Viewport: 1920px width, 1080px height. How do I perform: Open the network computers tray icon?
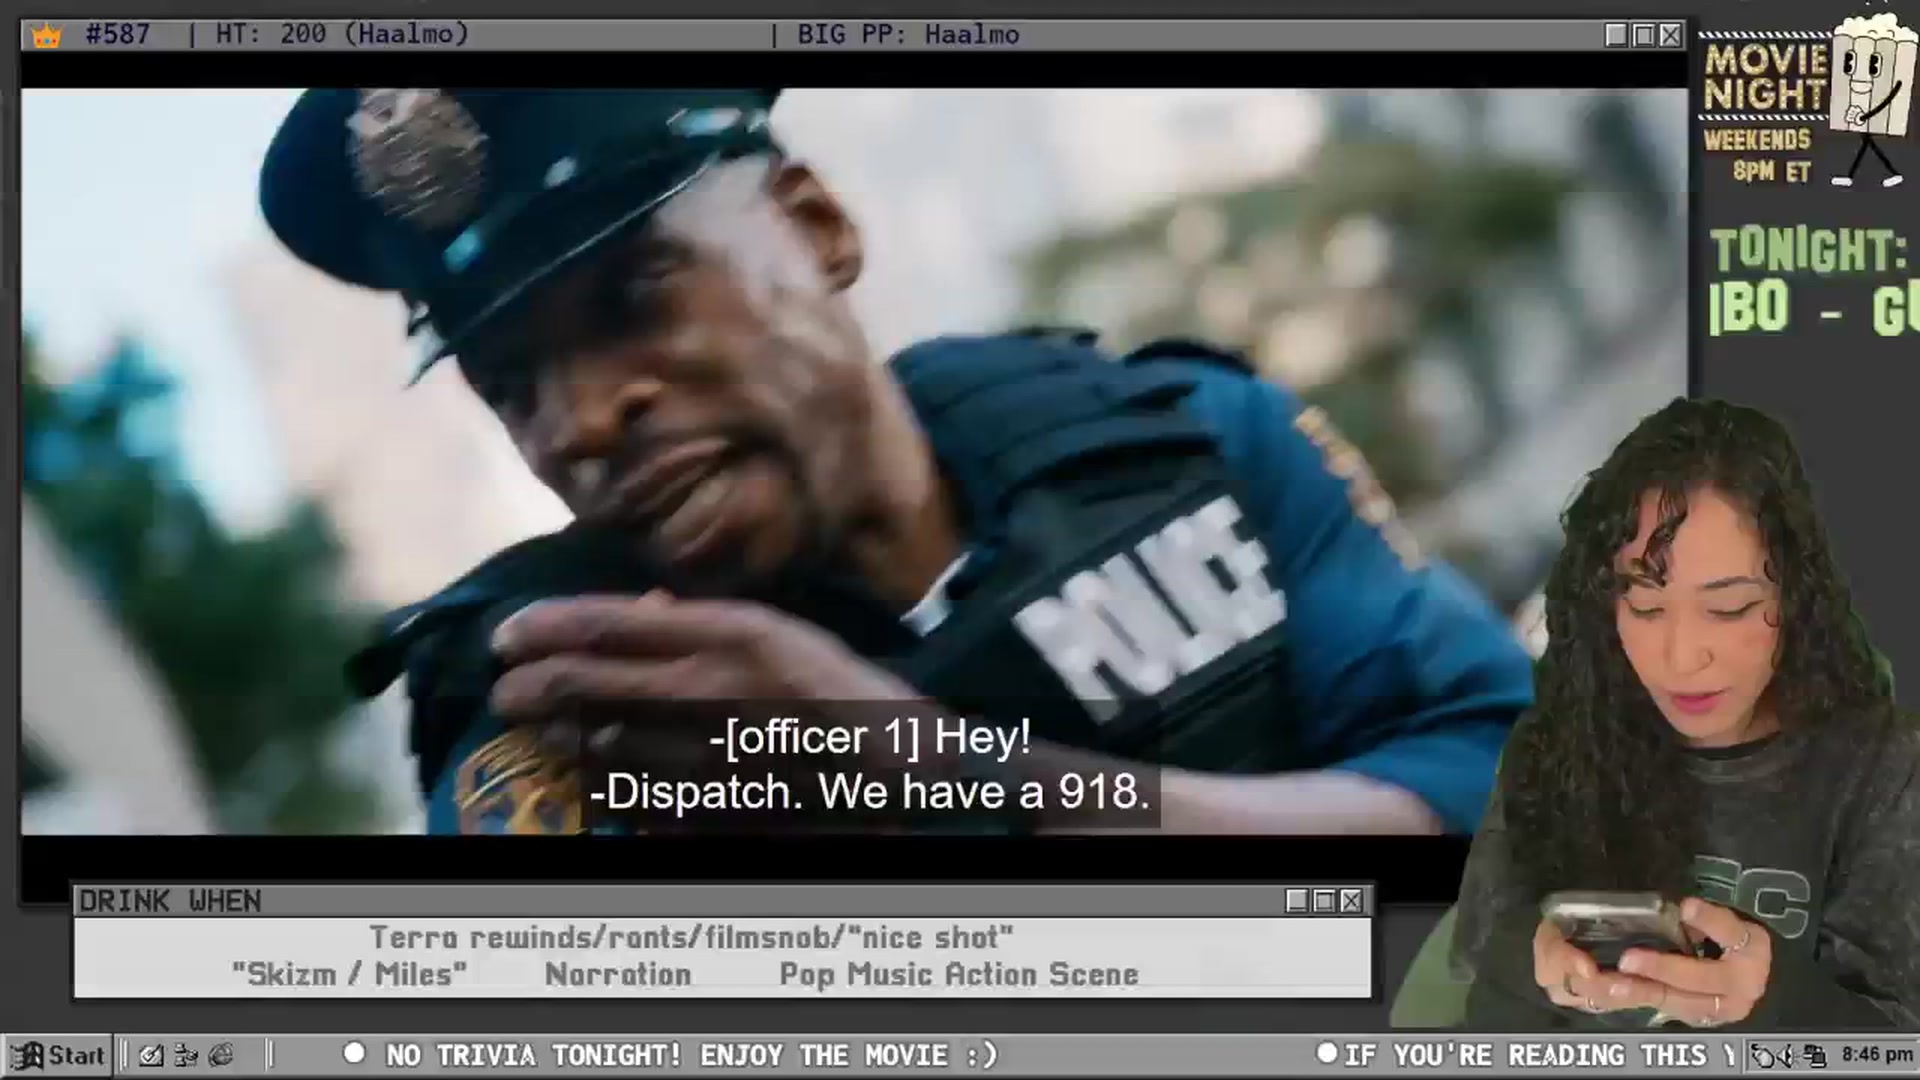click(x=1815, y=1055)
